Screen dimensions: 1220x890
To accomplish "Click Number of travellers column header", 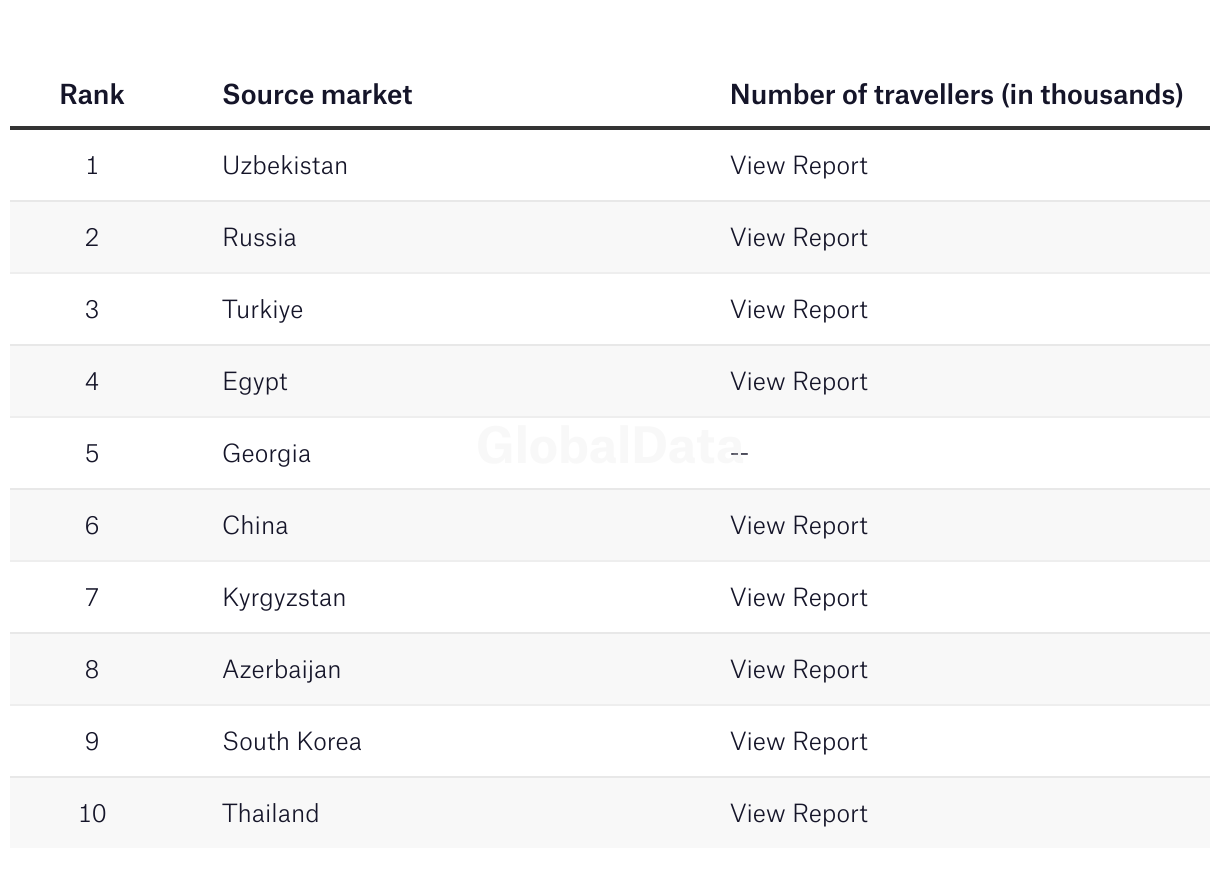I will pyautogui.click(x=956, y=95).
